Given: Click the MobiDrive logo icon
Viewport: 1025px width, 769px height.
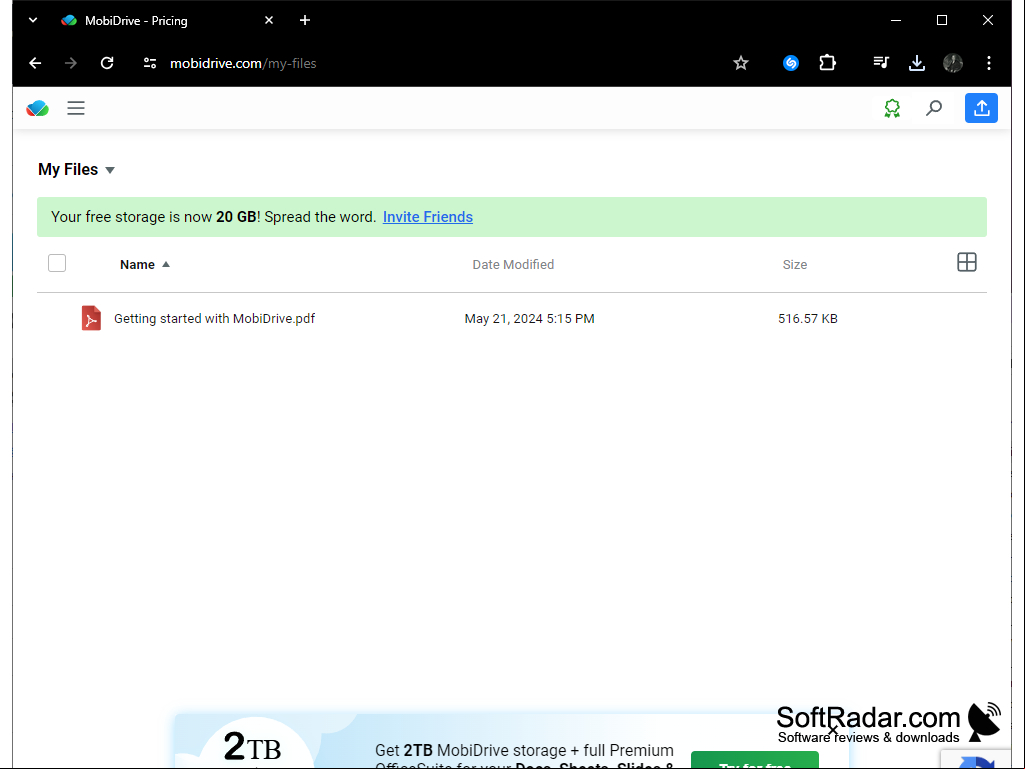Looking at the screenshot, I should [x=37, y=108].
